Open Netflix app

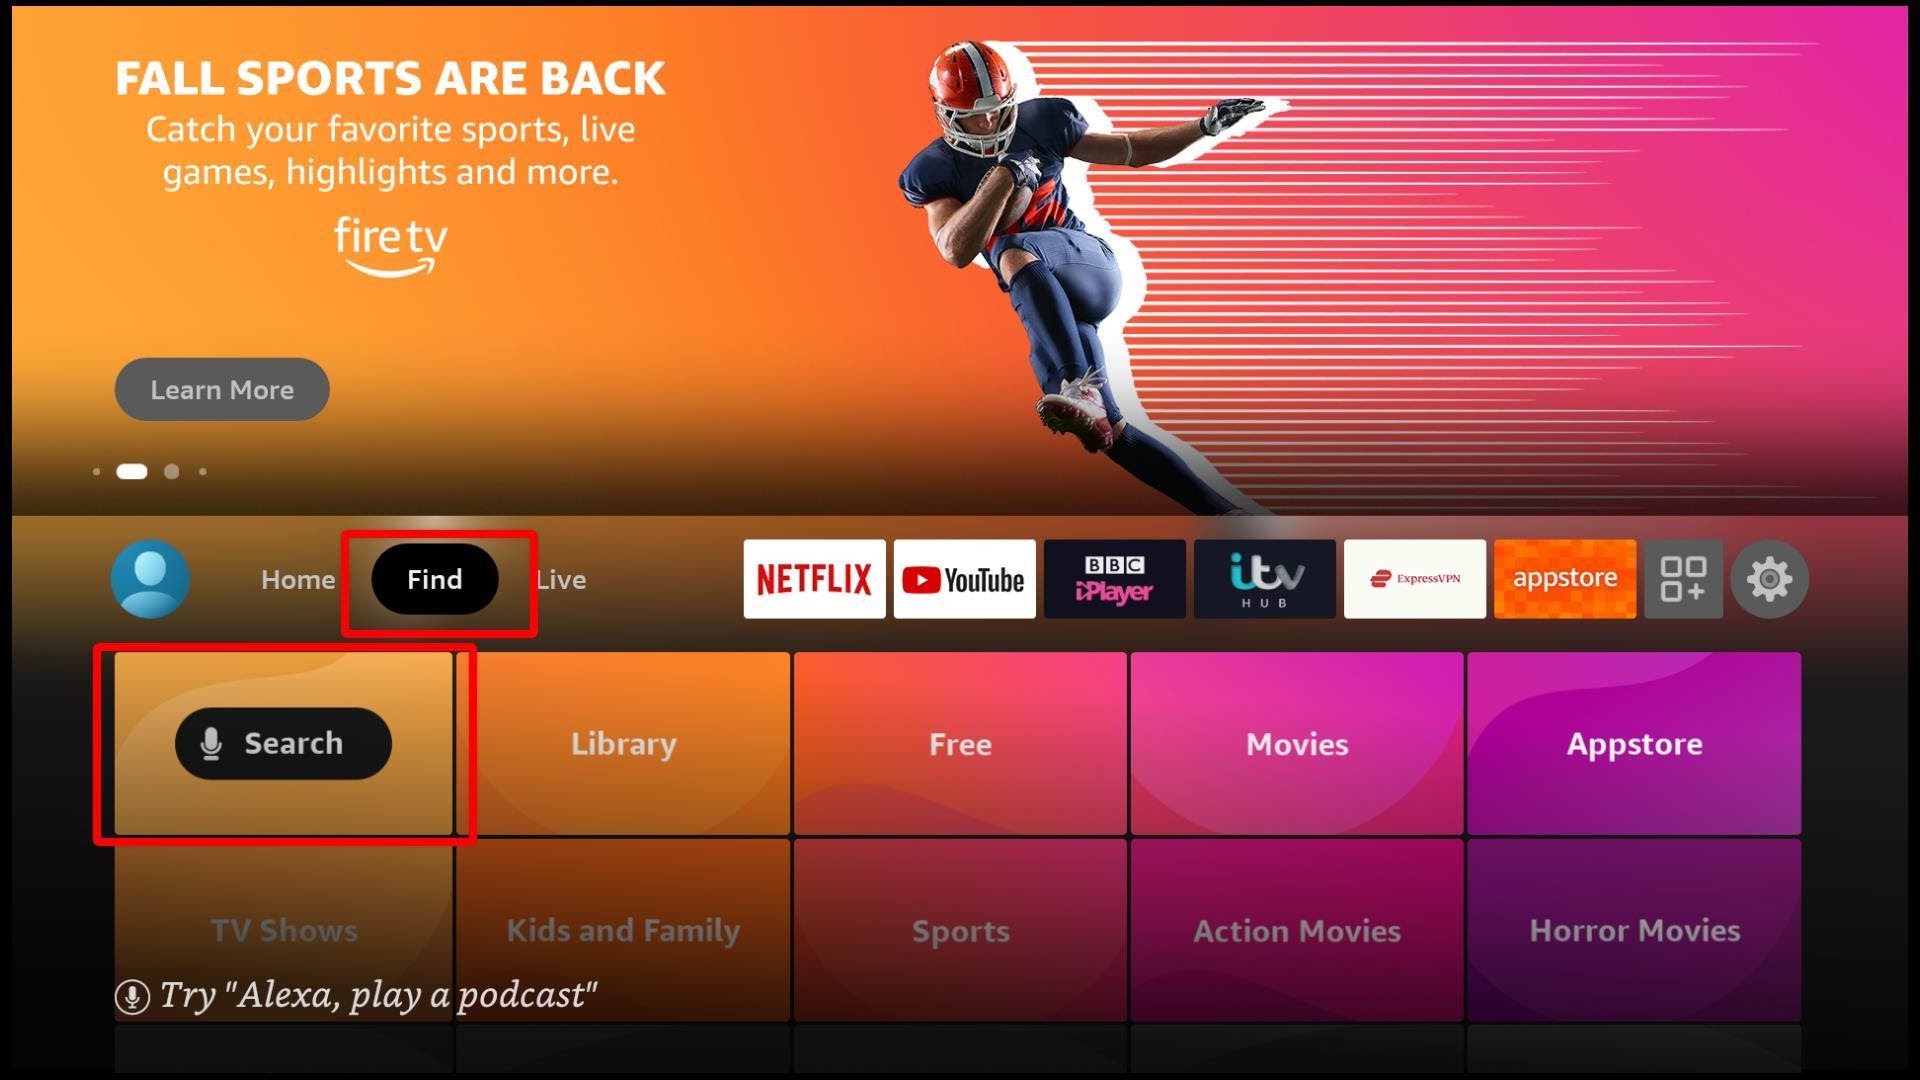812,578
